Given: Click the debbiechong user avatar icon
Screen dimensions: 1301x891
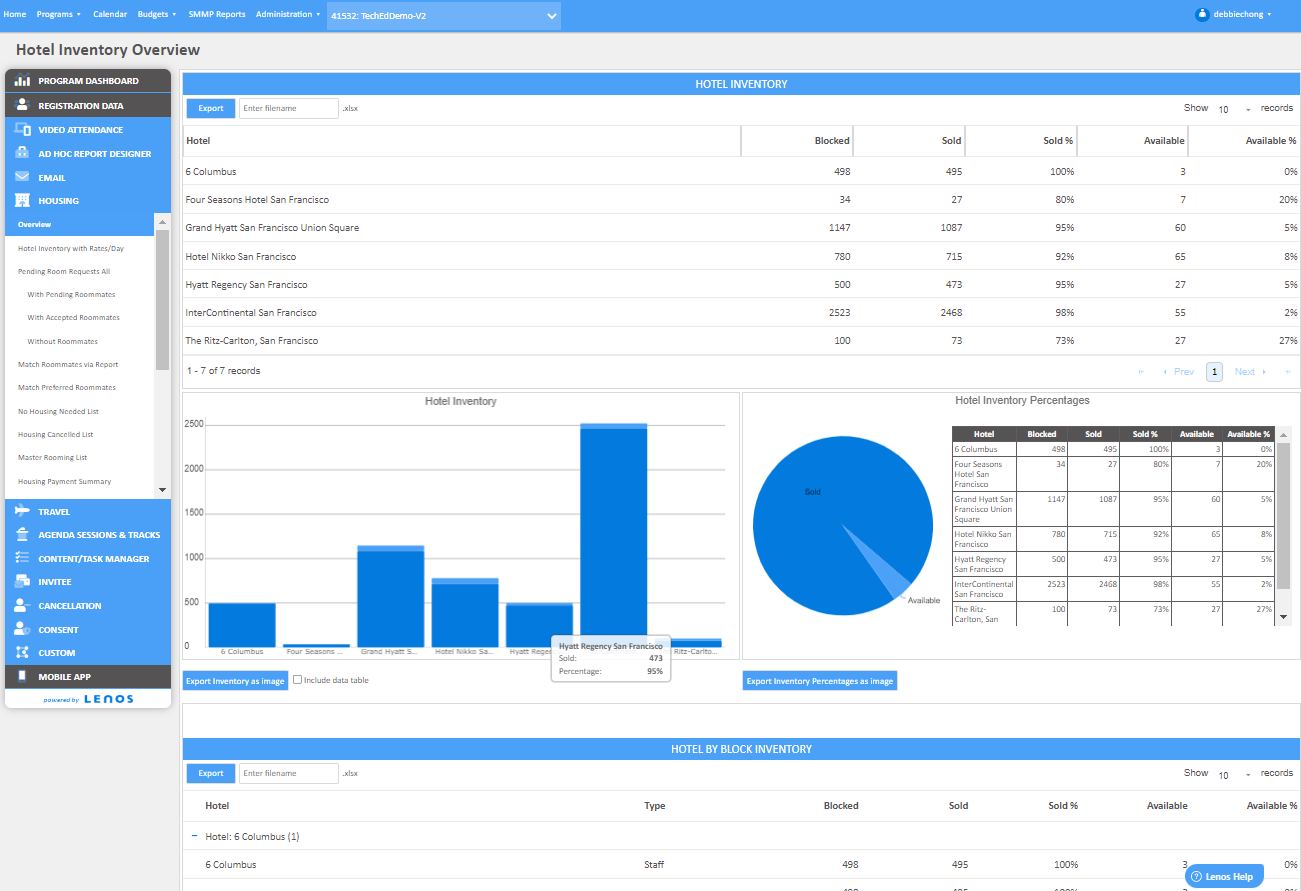Looking at the screenshot, I should click(1202, 15).
